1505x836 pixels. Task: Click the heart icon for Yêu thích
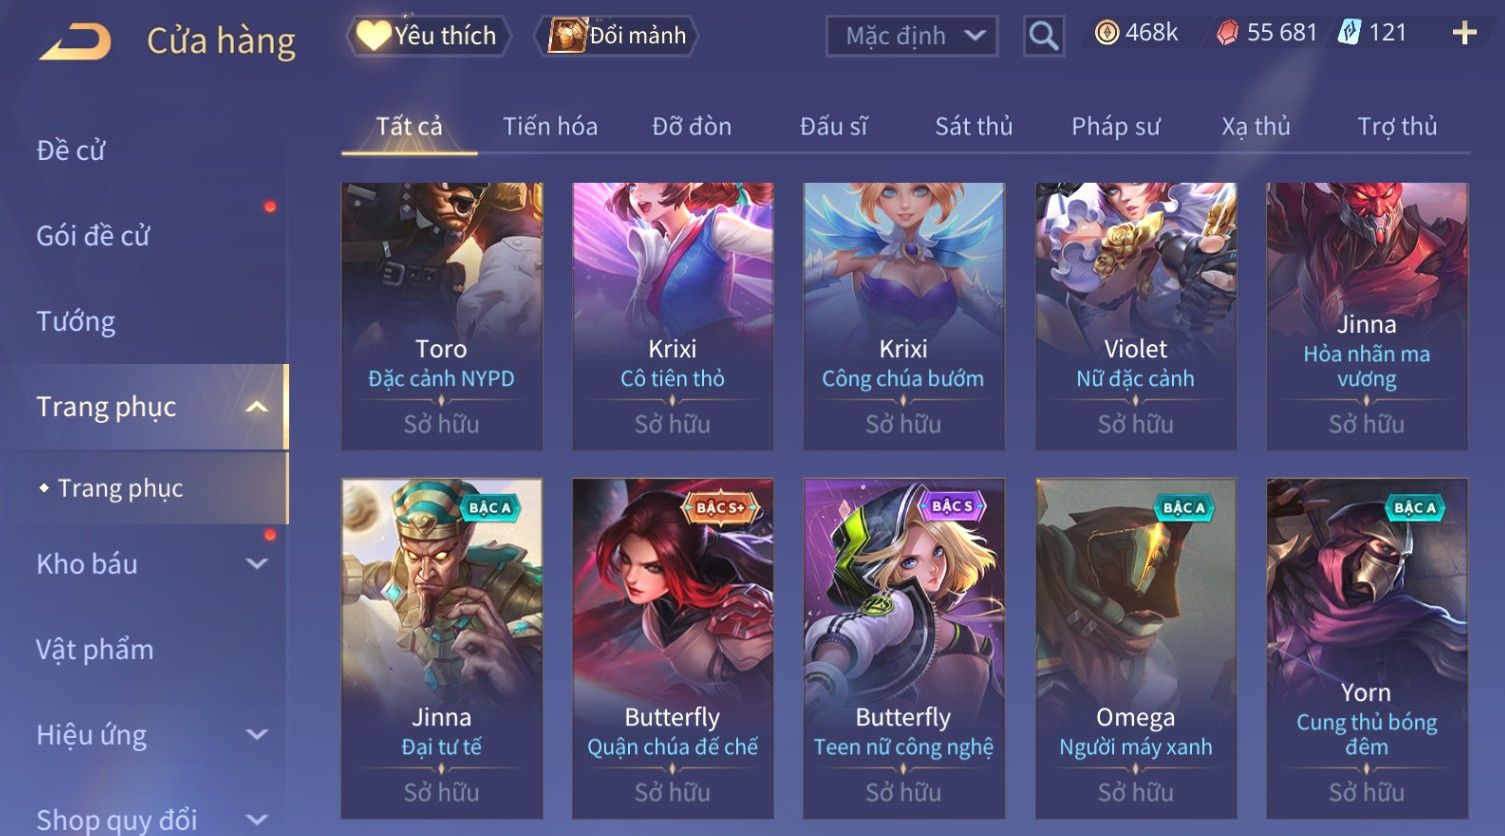373,36
